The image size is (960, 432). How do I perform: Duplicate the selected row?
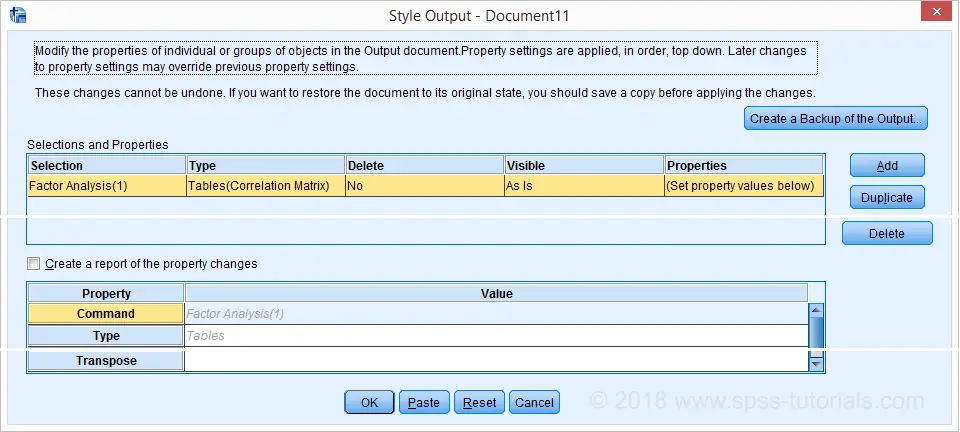point(887,198)
